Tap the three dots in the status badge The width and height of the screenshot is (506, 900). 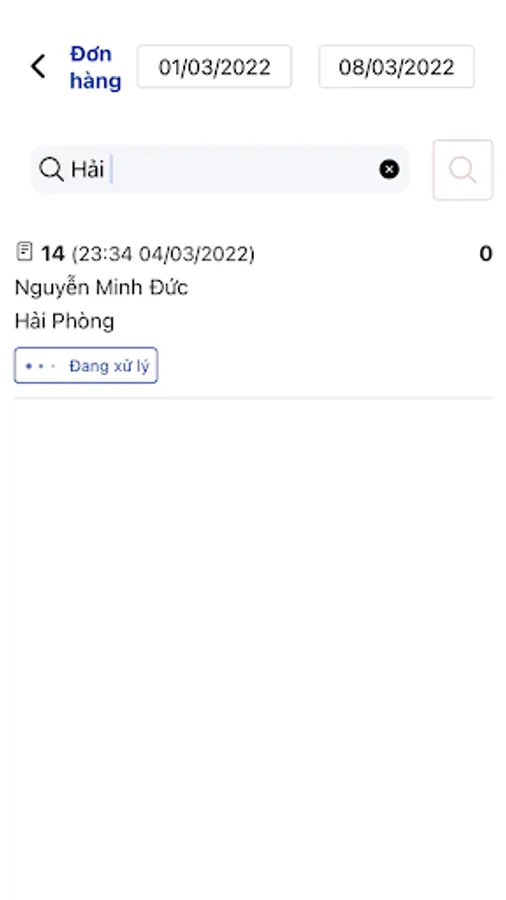coord(40,366)
